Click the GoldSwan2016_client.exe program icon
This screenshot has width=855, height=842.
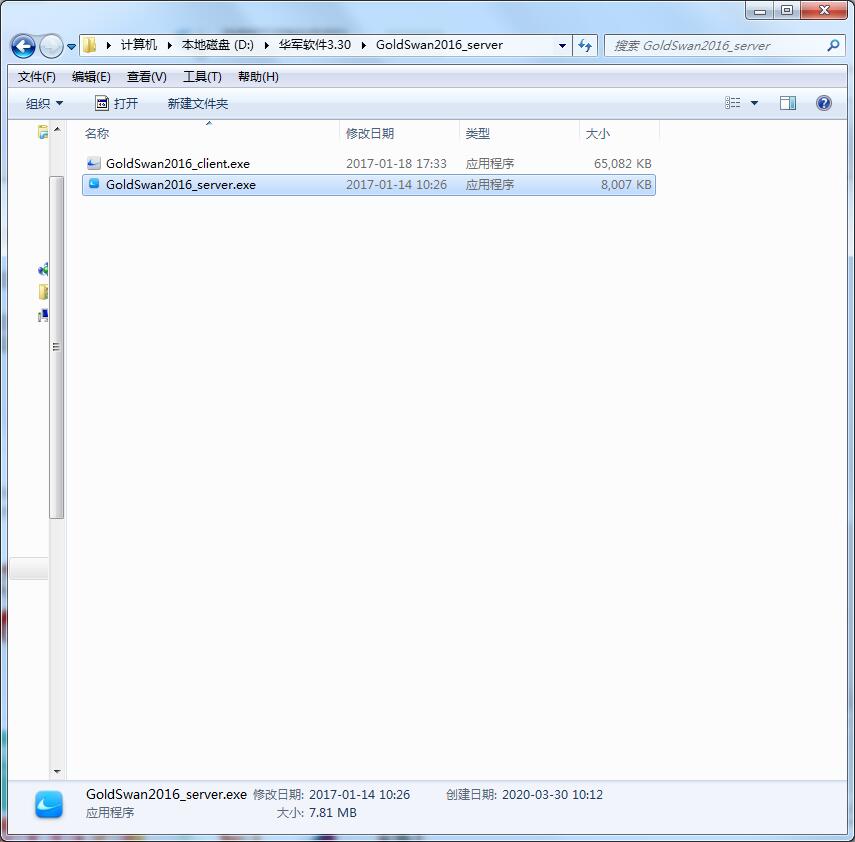tap(93, 163)
